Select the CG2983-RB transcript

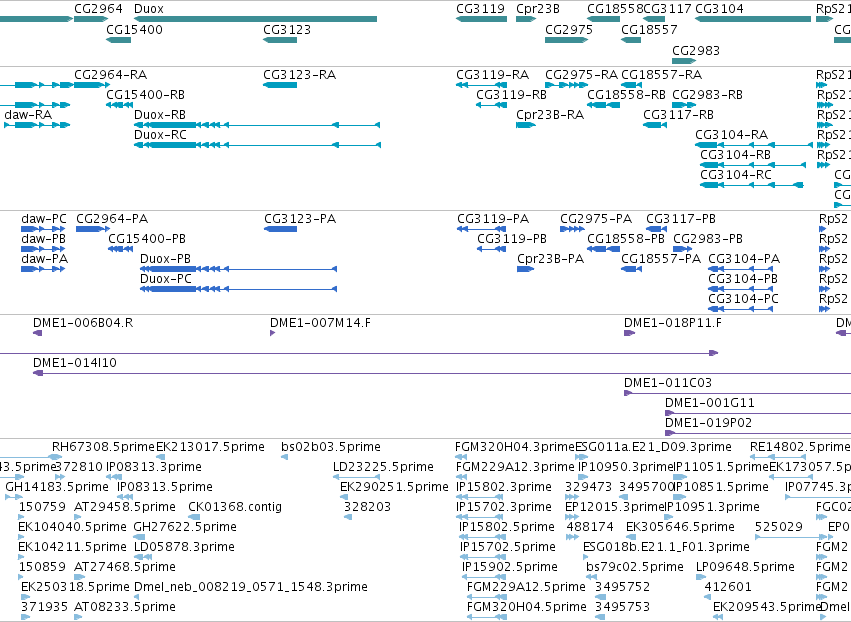point(684,105)
